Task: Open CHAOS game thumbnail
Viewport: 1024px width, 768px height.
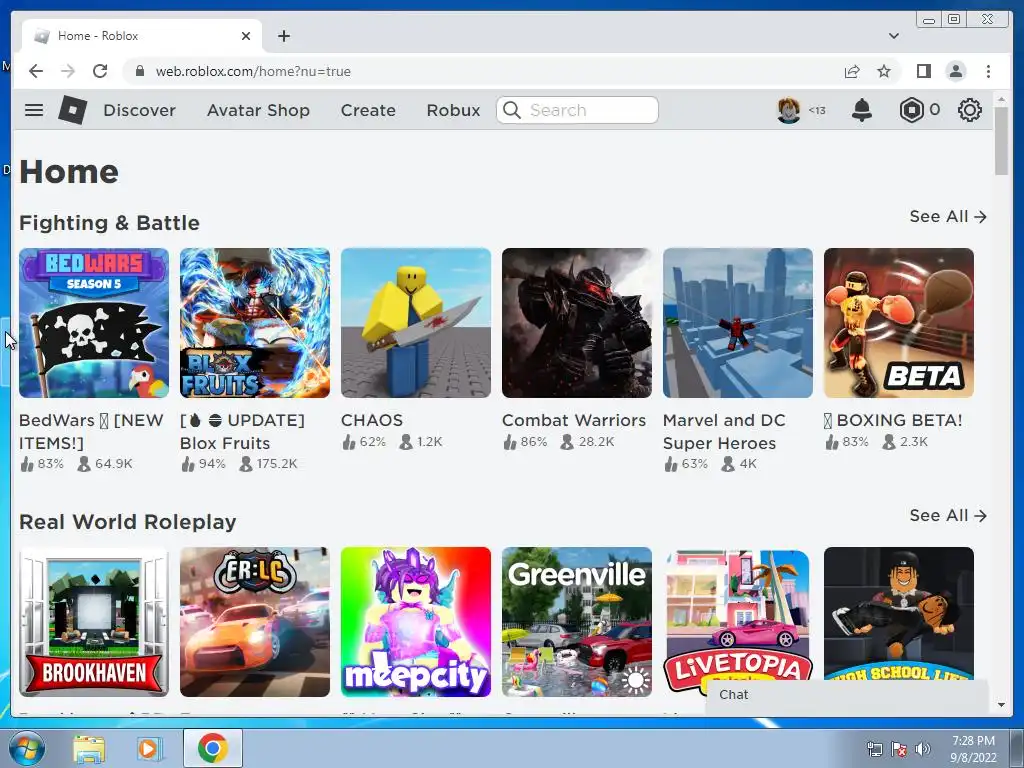Action: point(416,323)
